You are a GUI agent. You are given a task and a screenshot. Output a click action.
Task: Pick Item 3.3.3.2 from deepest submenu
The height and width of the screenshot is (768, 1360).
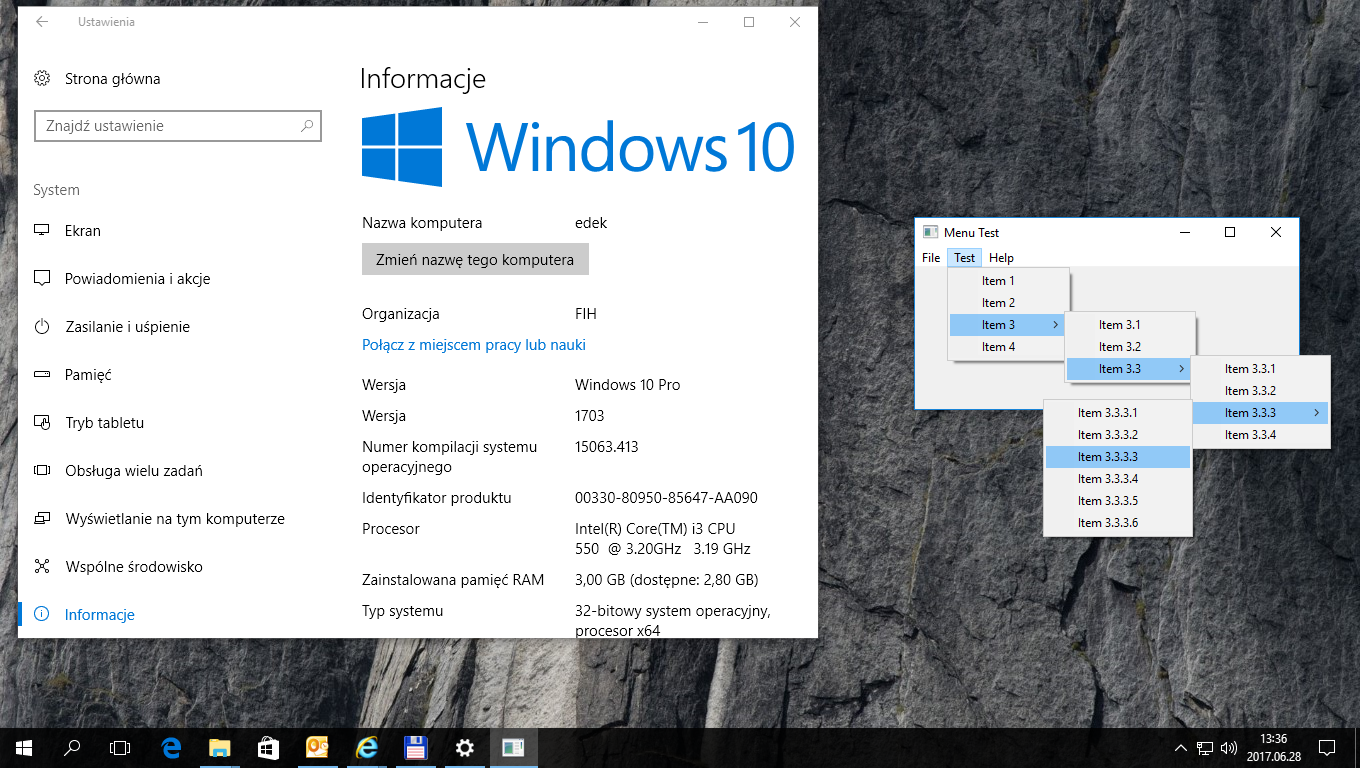(1118, 435)
